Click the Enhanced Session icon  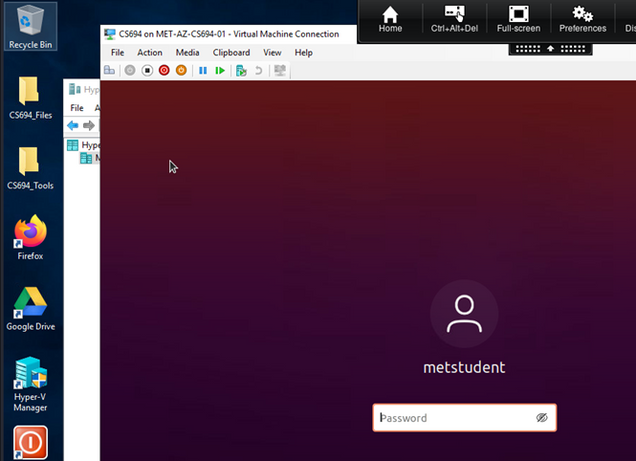pyautogui.click(x=280, y=71)
